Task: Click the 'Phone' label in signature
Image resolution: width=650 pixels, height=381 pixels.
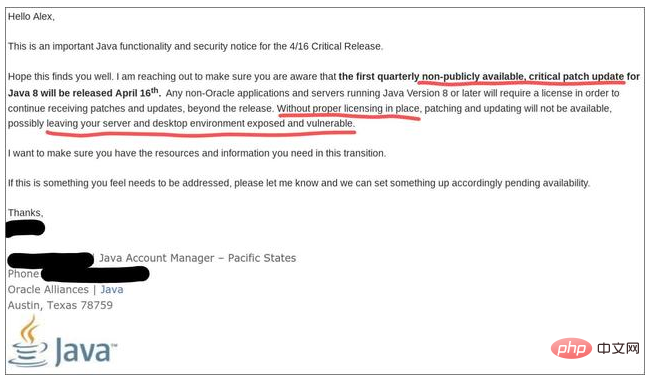Action: (x=23, y=274)
